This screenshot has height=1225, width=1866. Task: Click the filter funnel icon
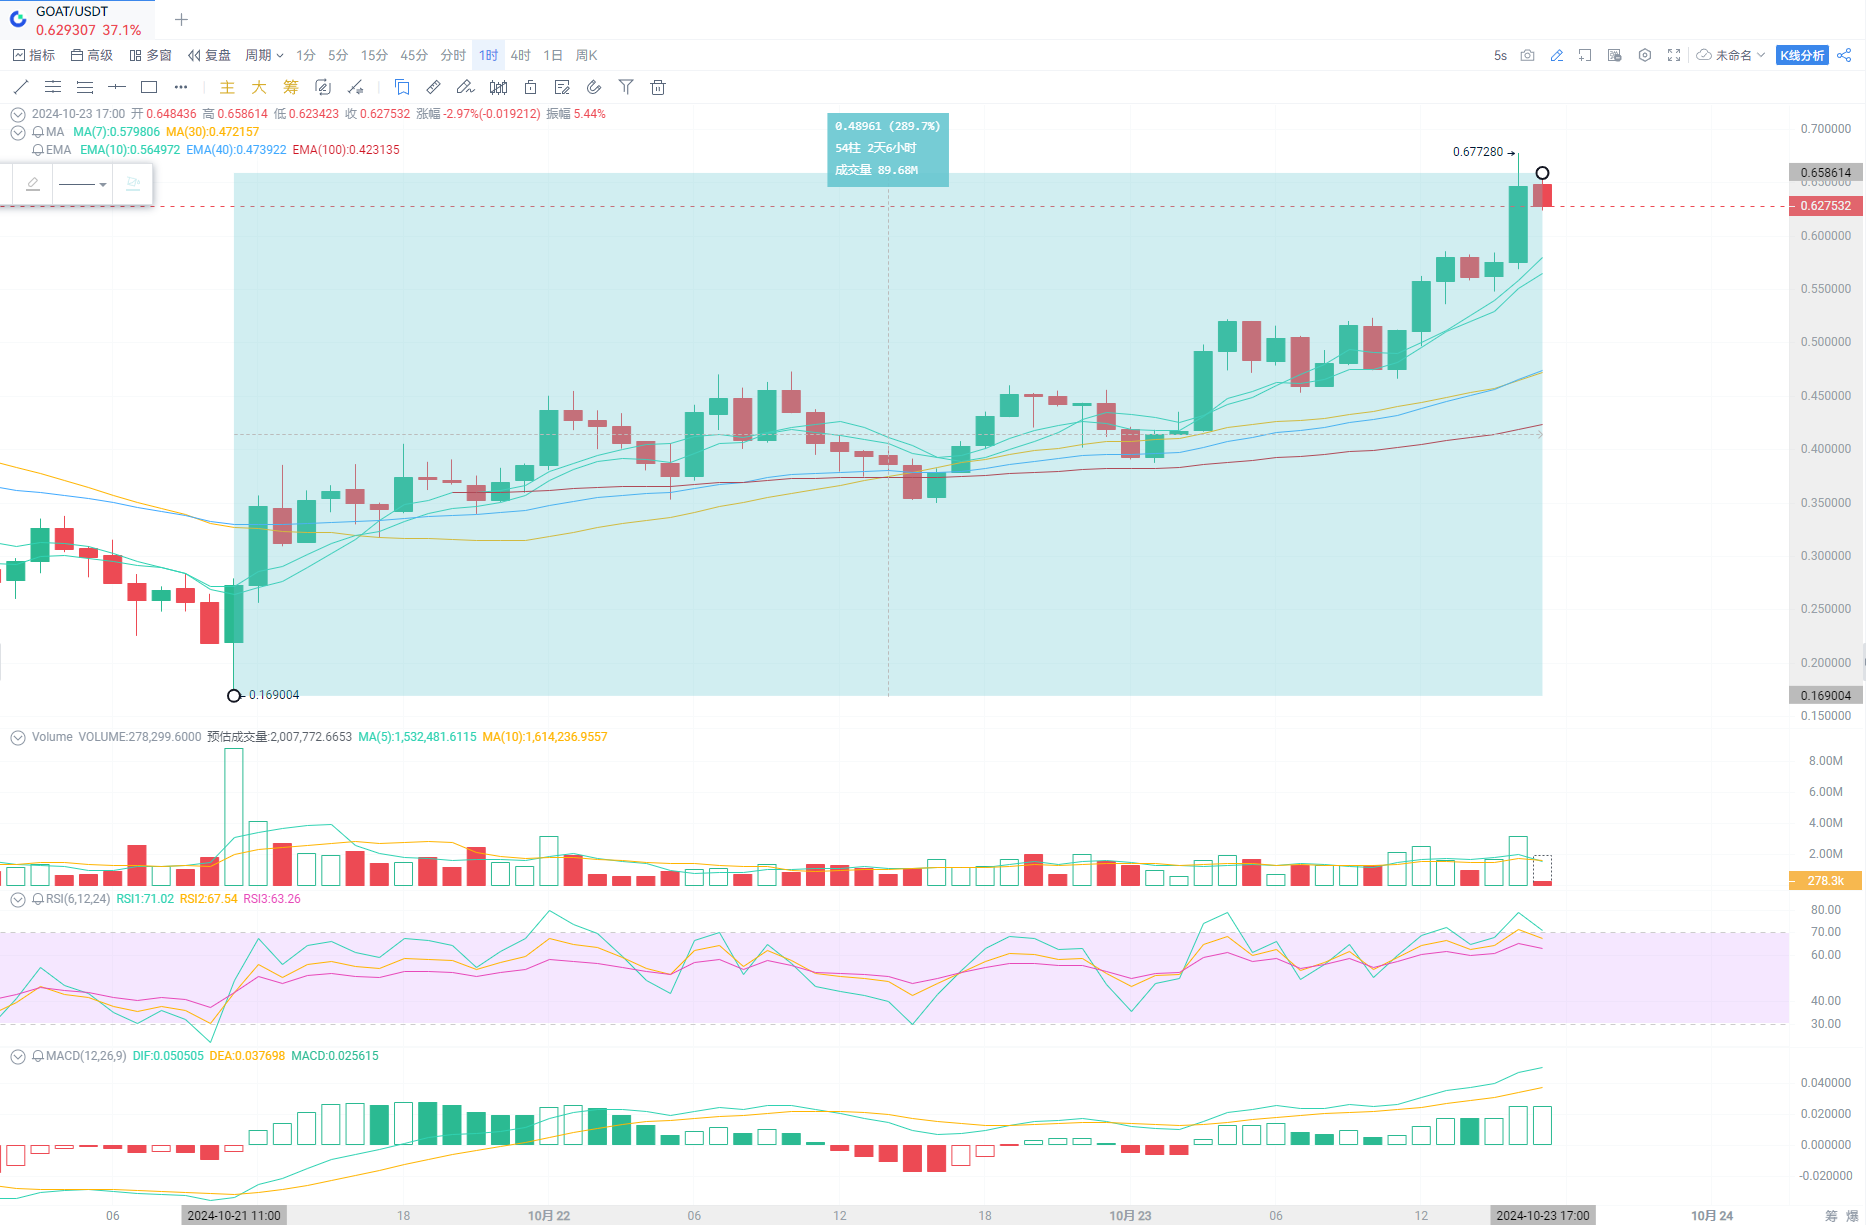pyautogui.click(x=626, y=87)
